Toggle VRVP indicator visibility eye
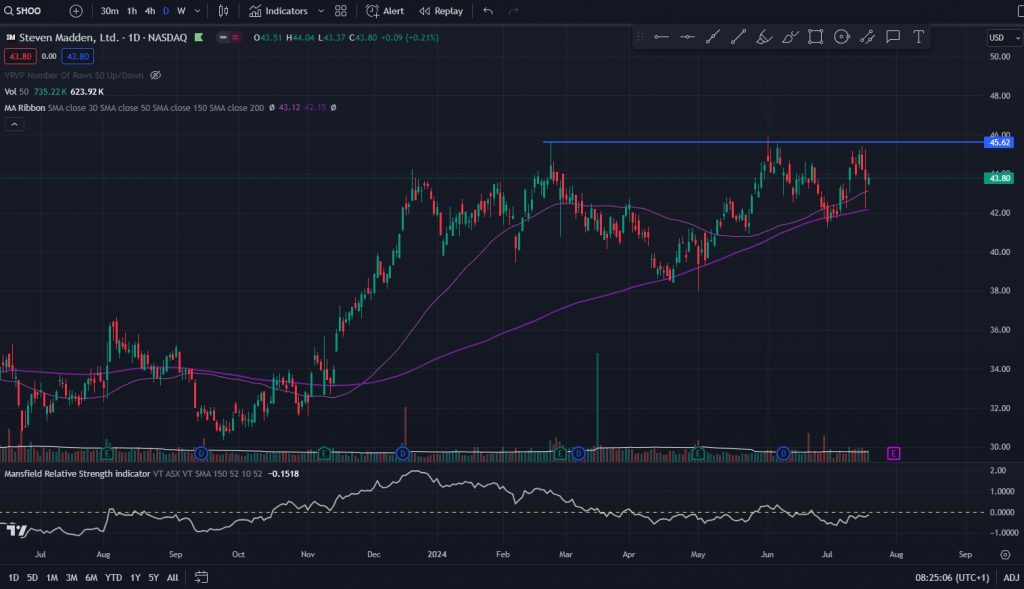1024x589 pixels. [x=155, y=75]
